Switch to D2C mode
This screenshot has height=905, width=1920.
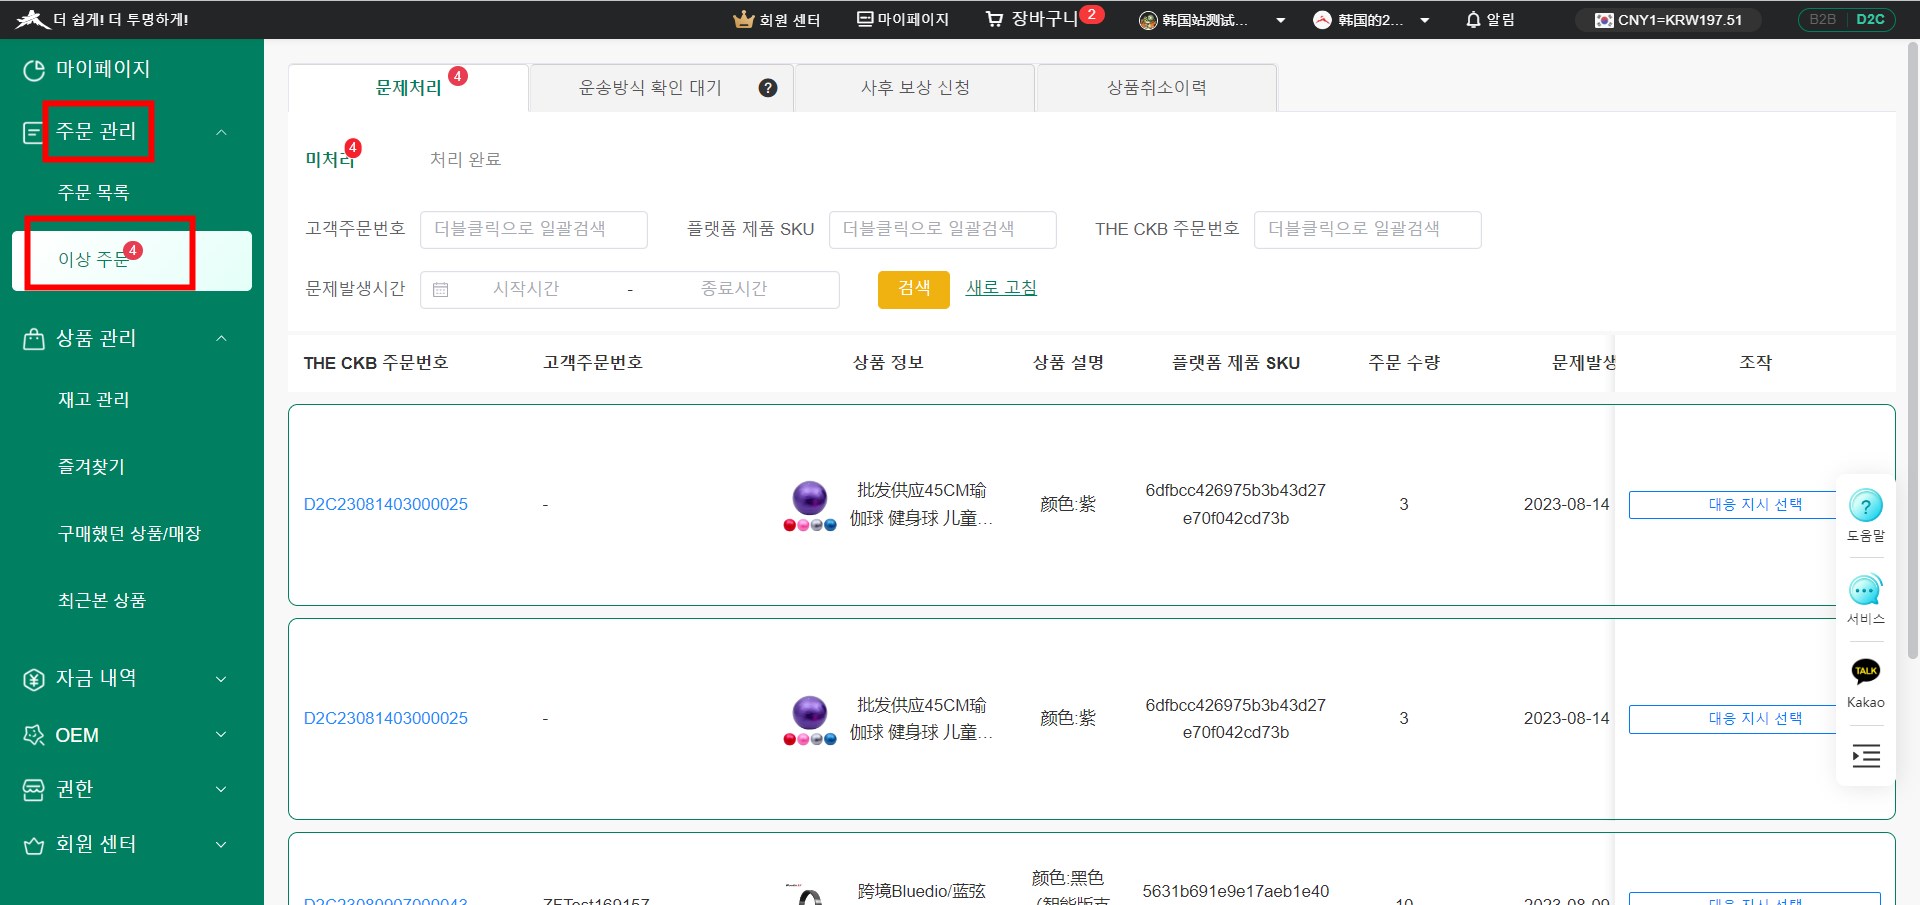click(1871, 19)
